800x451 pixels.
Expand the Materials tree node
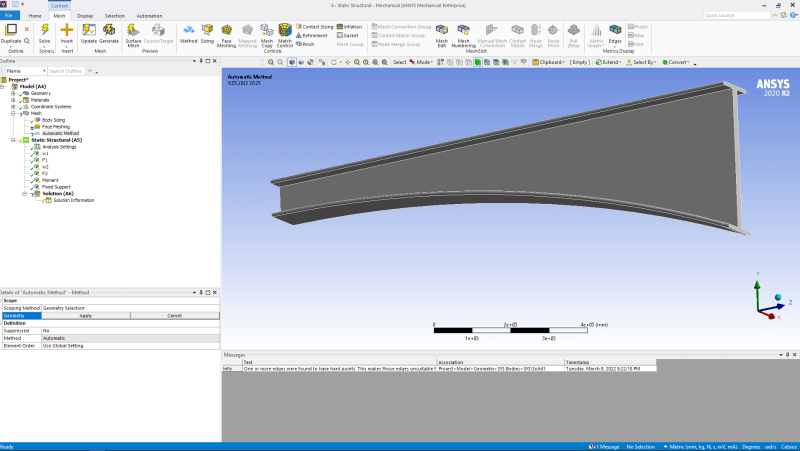[13, 100]
